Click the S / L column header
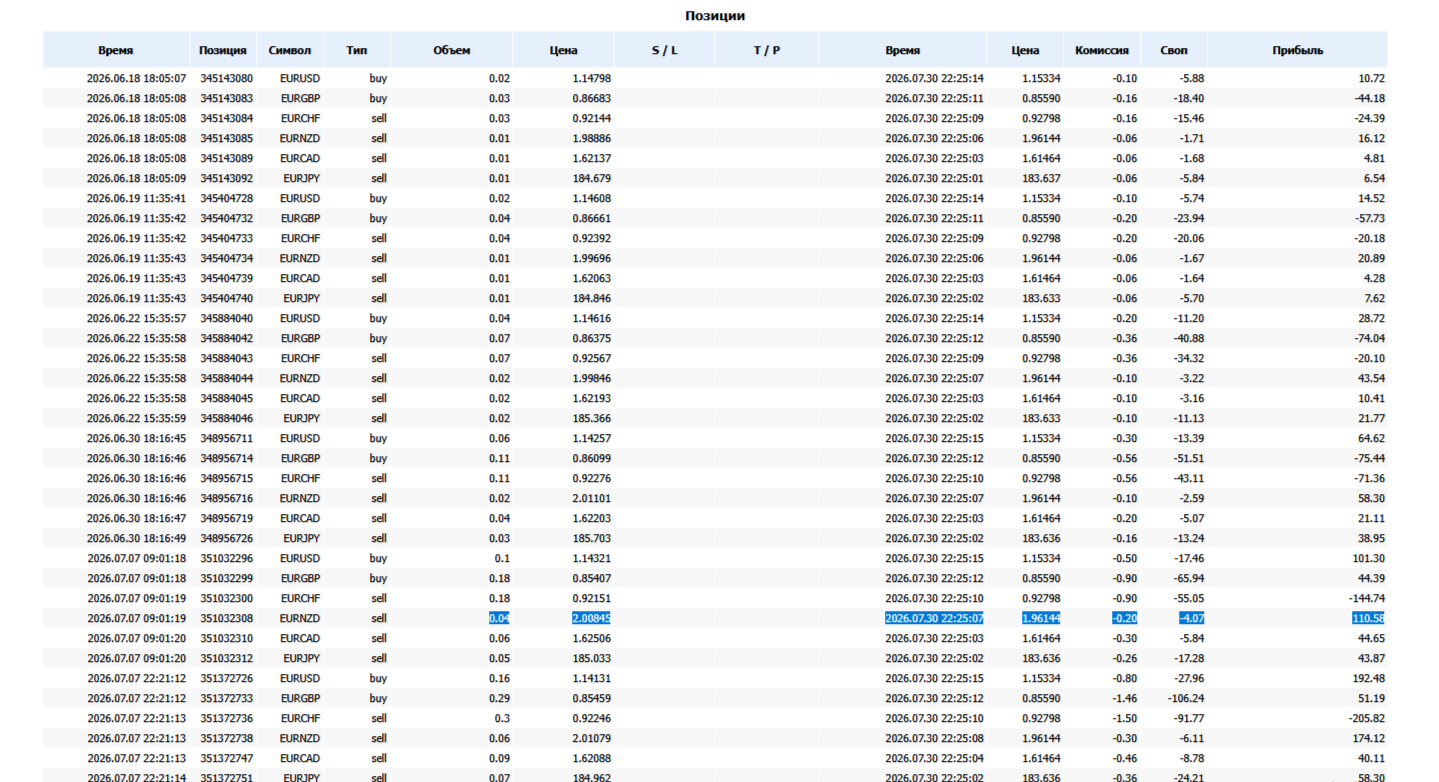This screenshot has width=1439, height=782. coord(664,50)
